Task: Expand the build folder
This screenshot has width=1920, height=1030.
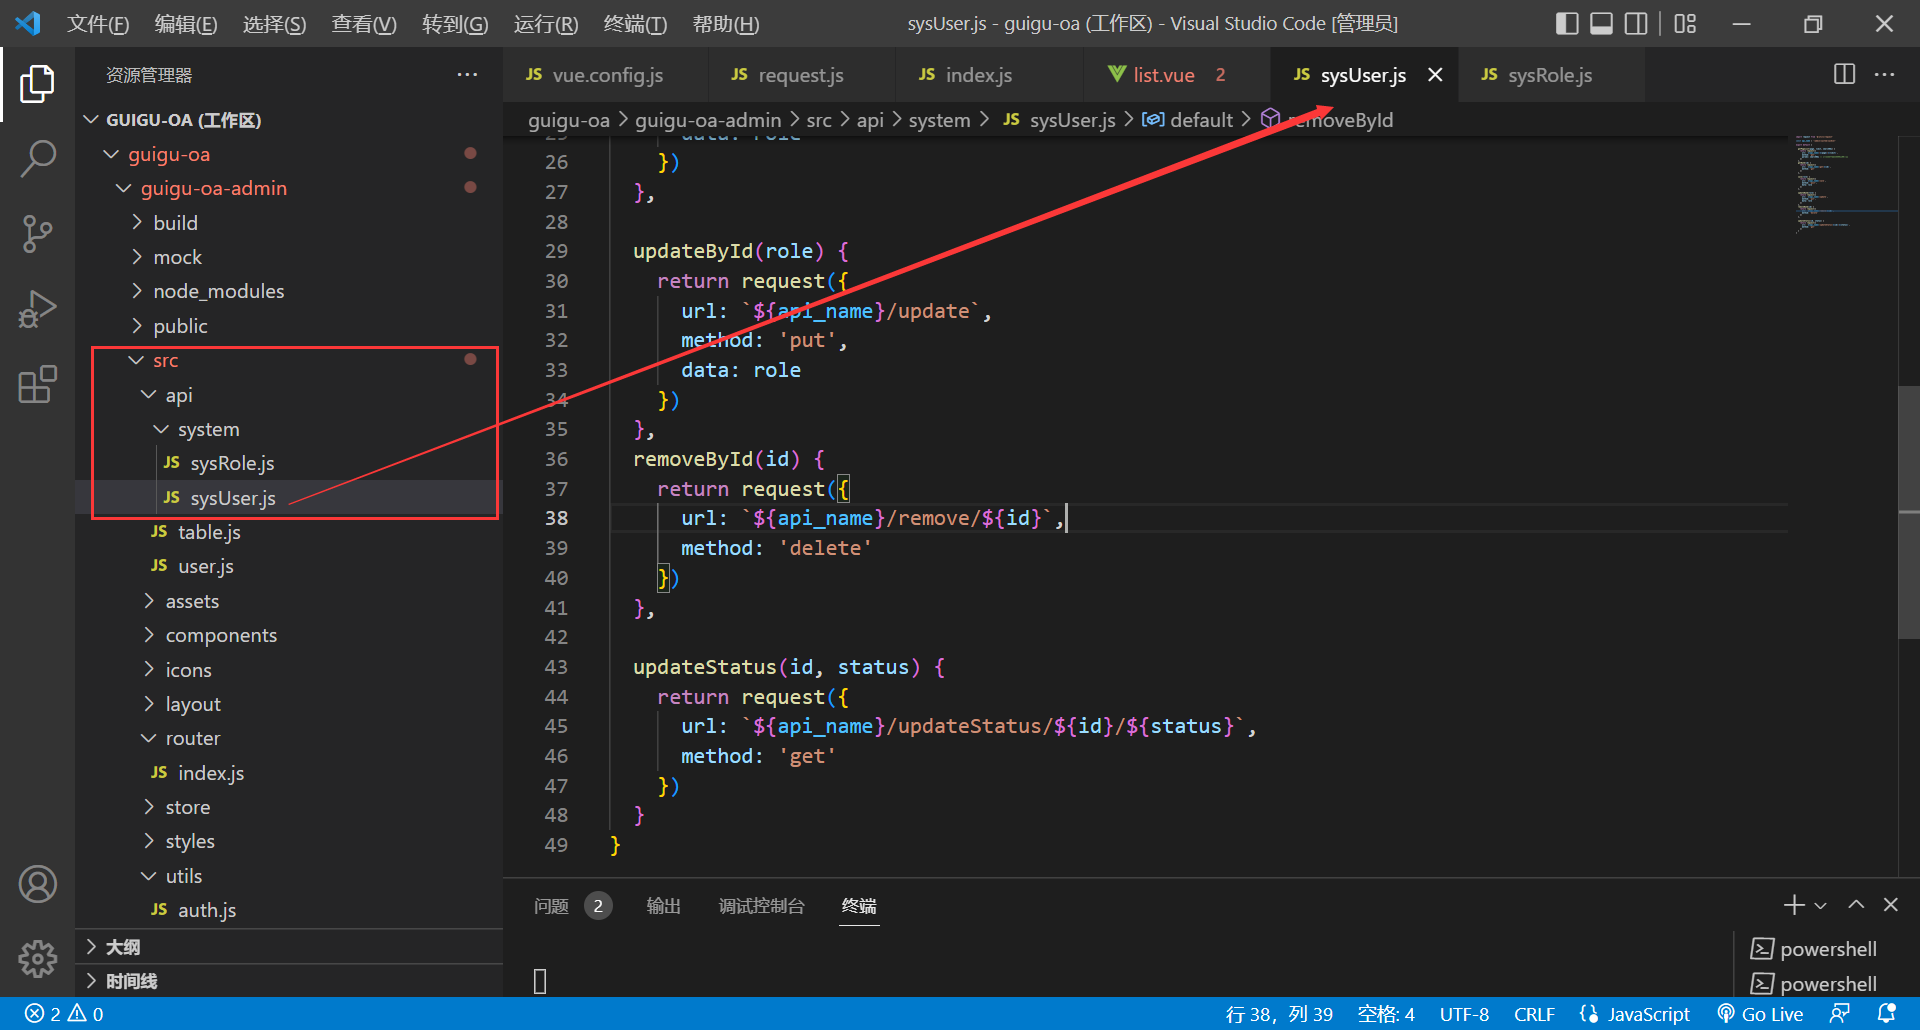Action: coord(175,223)
